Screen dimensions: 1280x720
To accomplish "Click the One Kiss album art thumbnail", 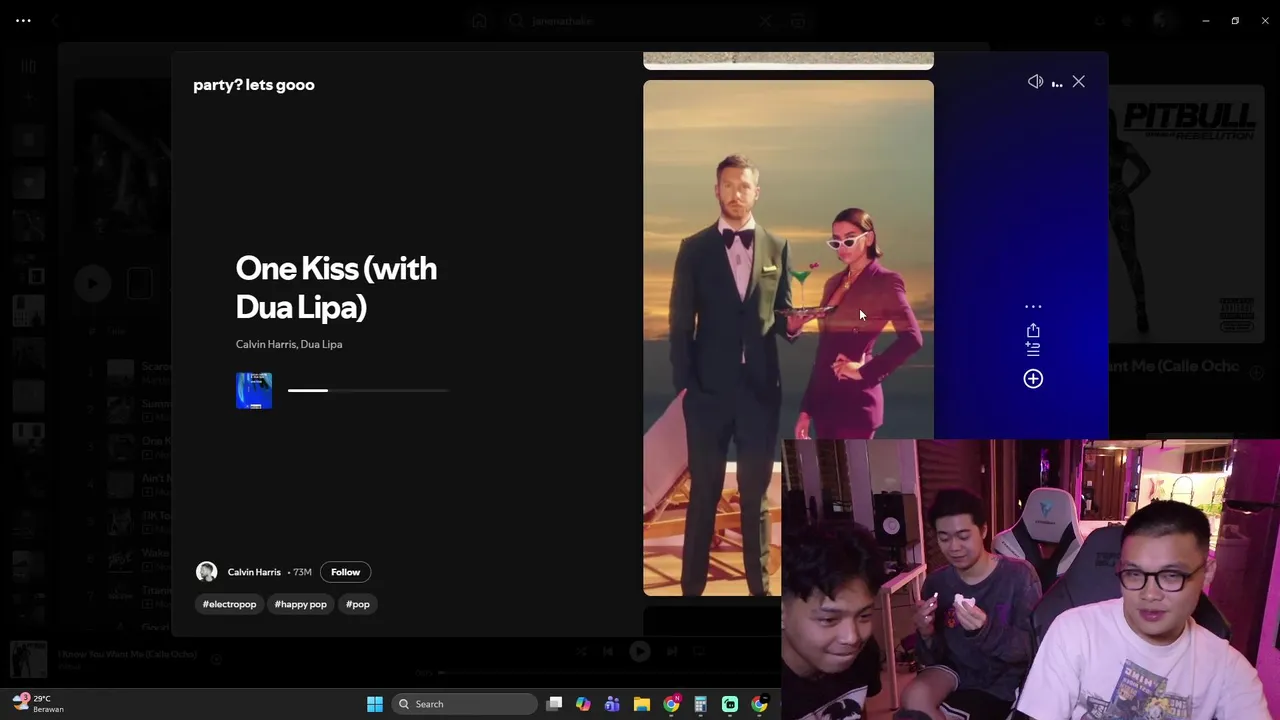I will [x=254, y=391].
